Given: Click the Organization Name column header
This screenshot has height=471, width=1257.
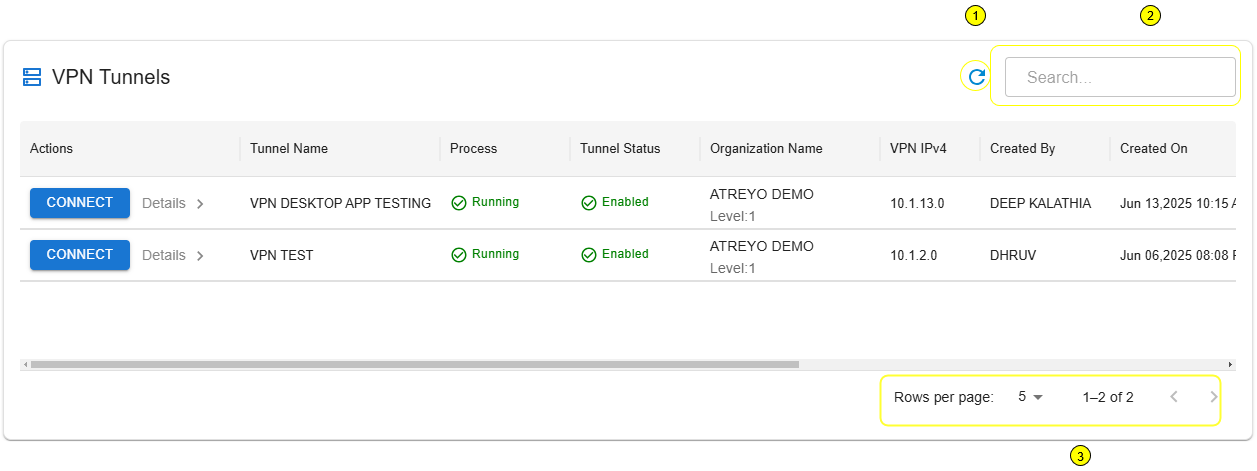Looking at the screenshot, I should click(766, 149).
